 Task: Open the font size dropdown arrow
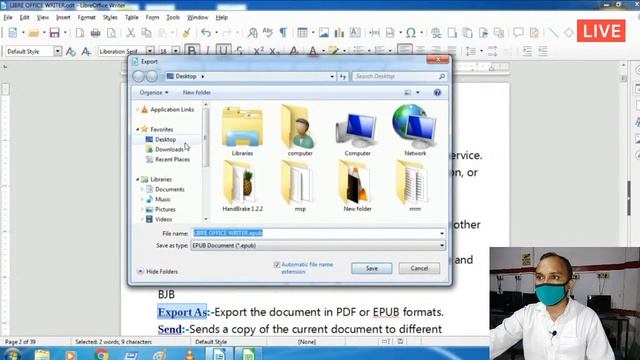tap(176, 51)
